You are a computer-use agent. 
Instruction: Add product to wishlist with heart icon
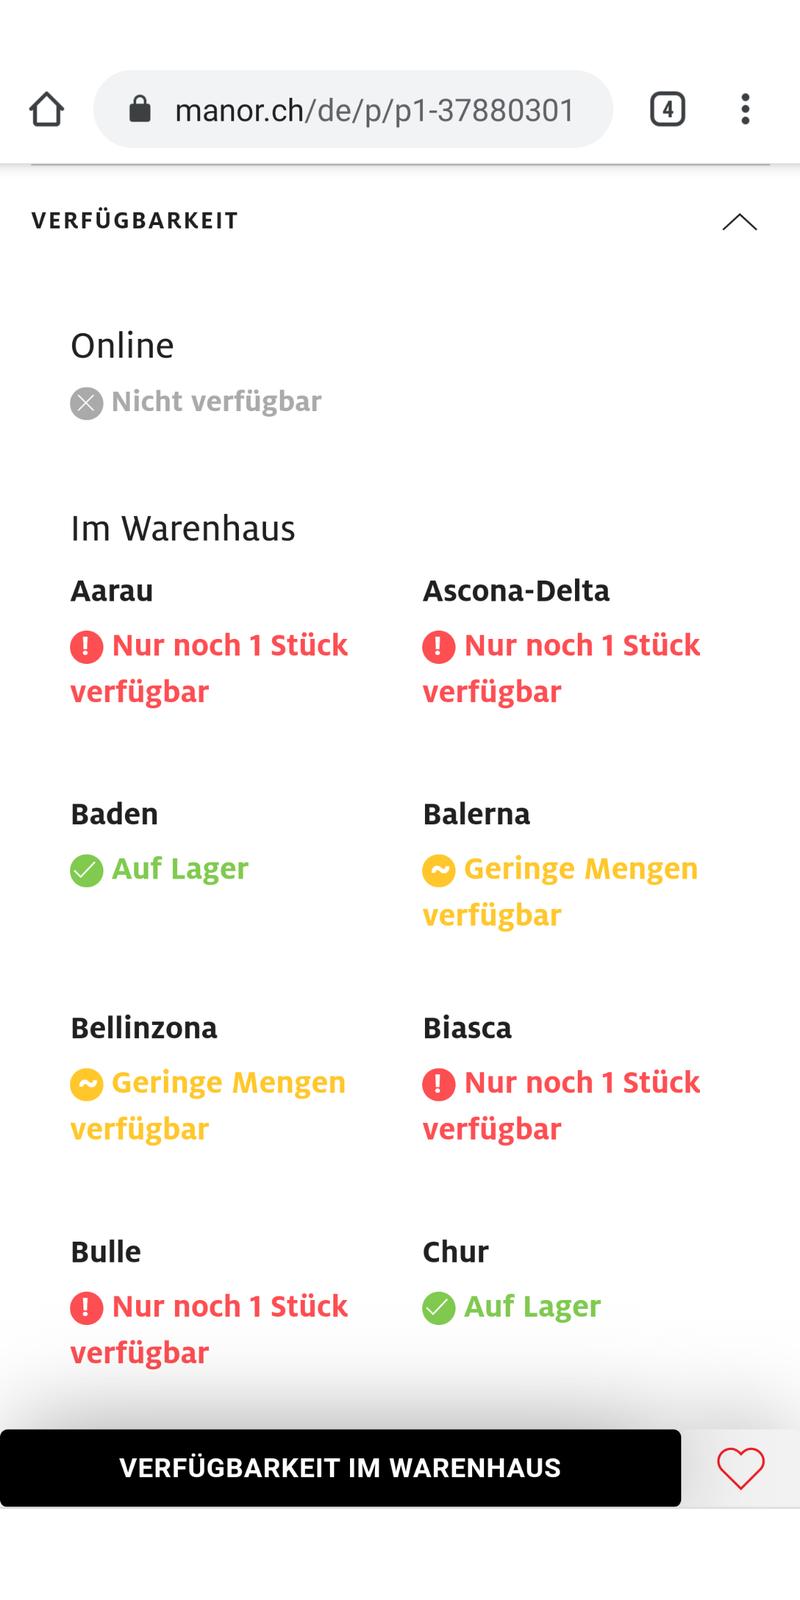point(740,1468)
